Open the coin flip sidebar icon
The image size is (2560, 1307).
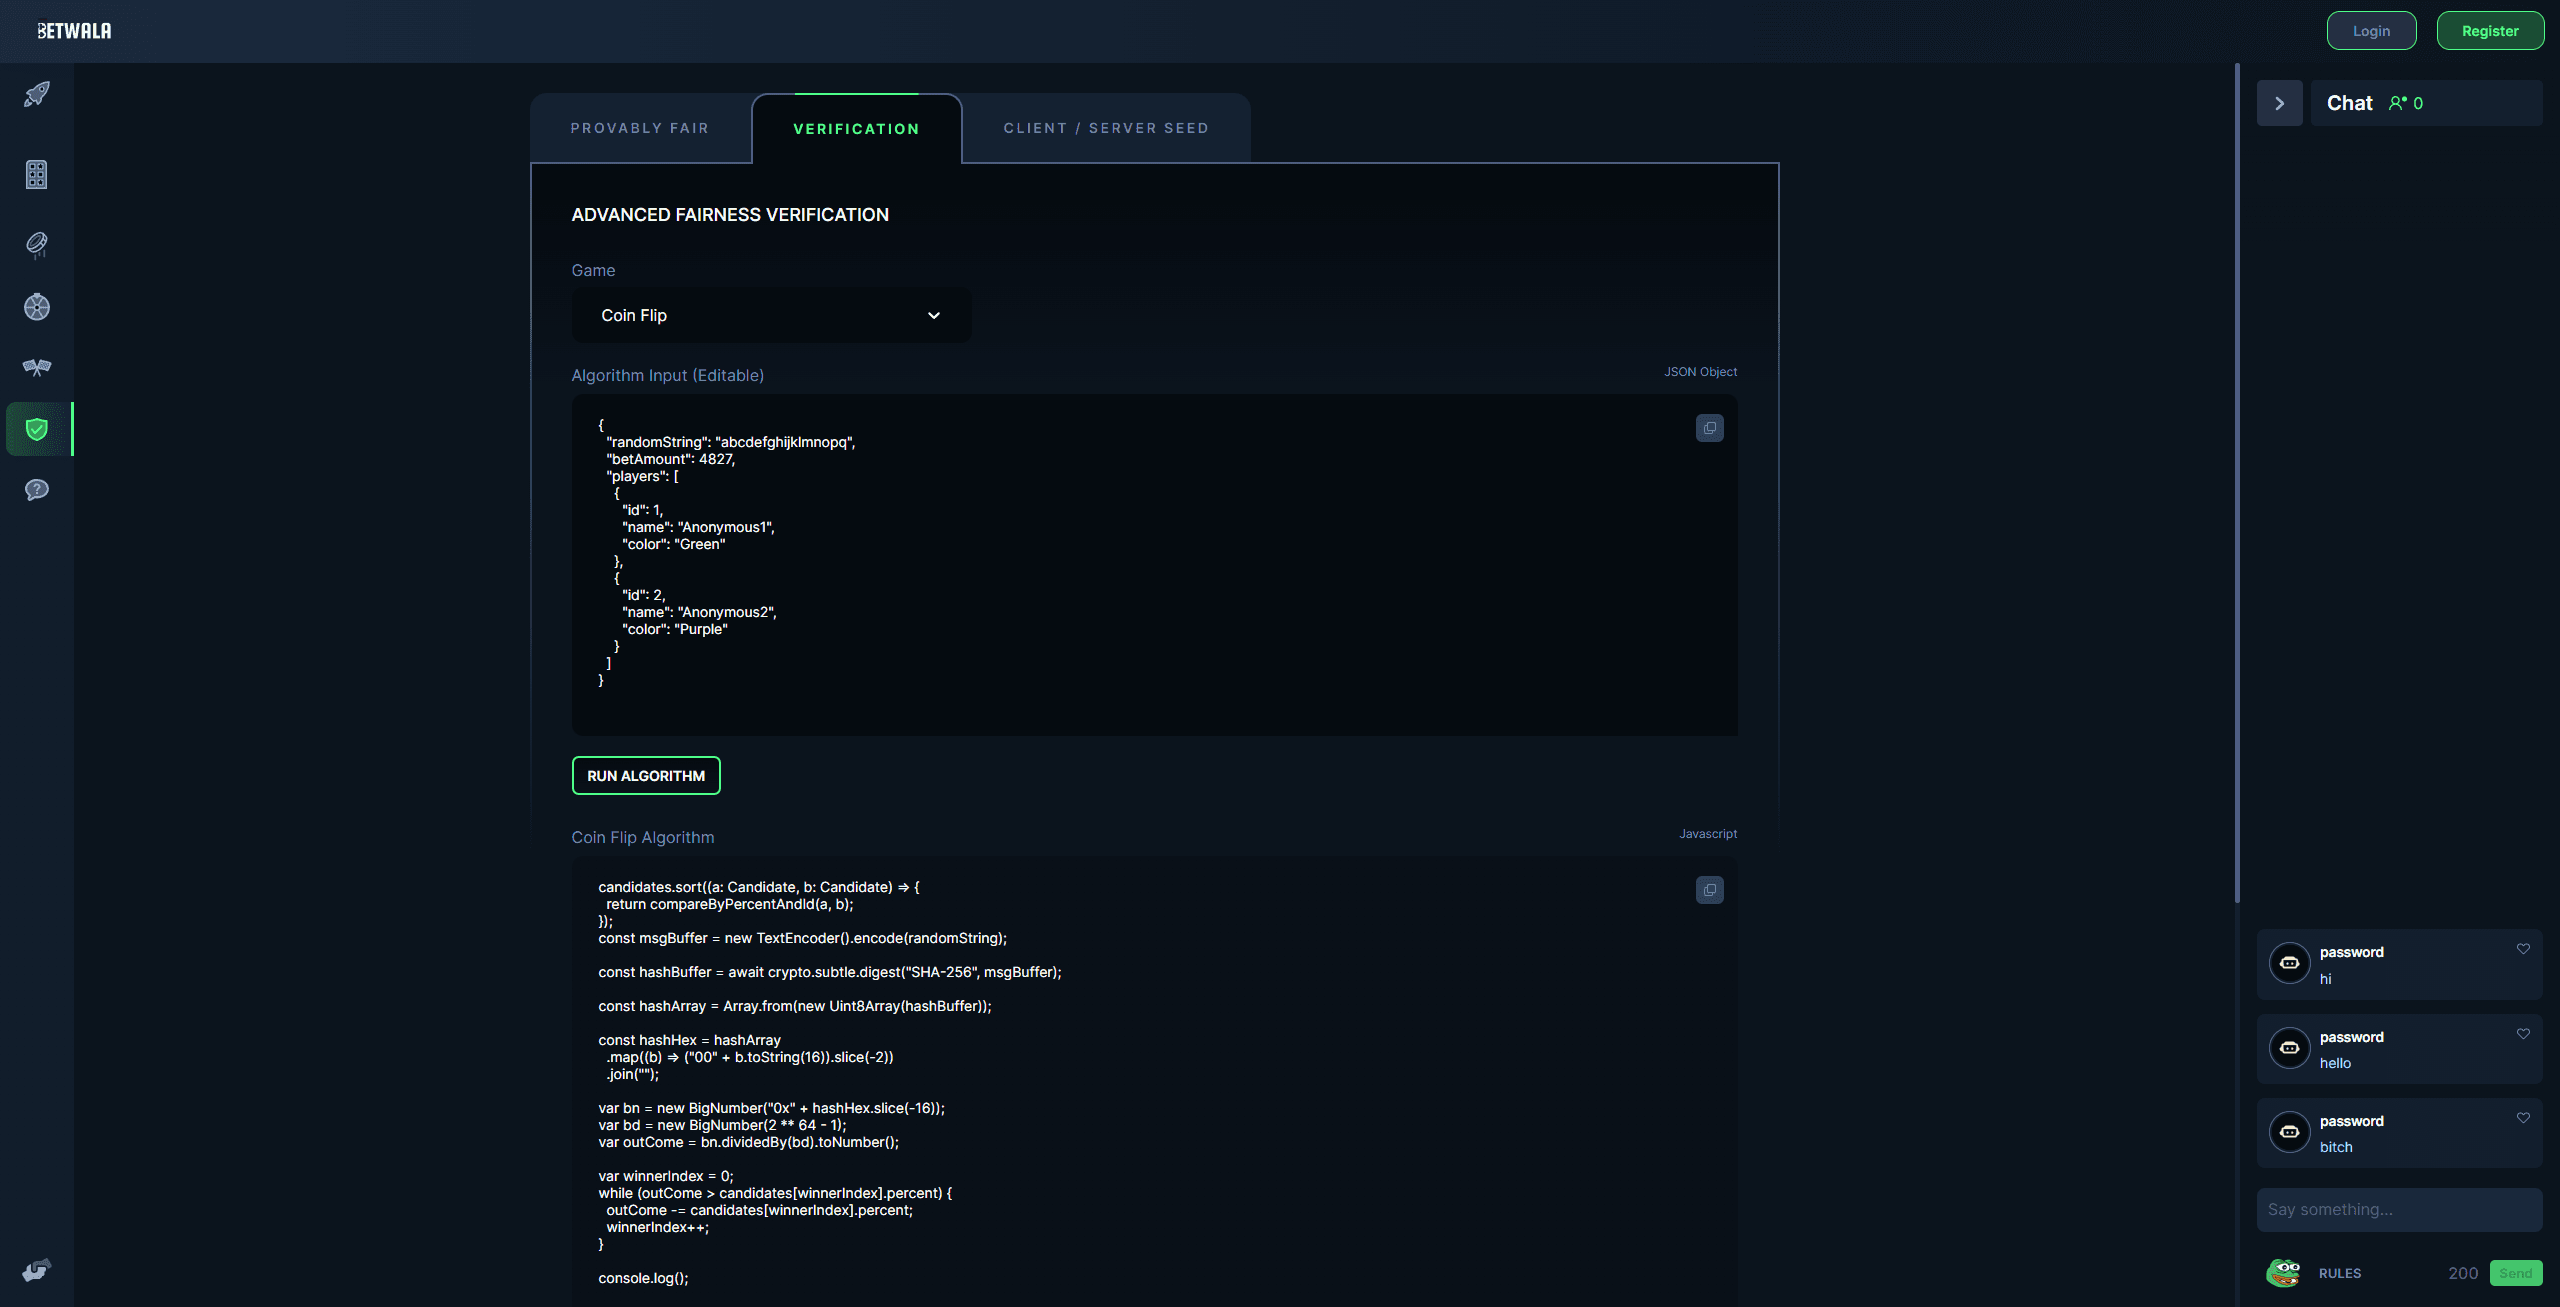click(x=37, y=244)
